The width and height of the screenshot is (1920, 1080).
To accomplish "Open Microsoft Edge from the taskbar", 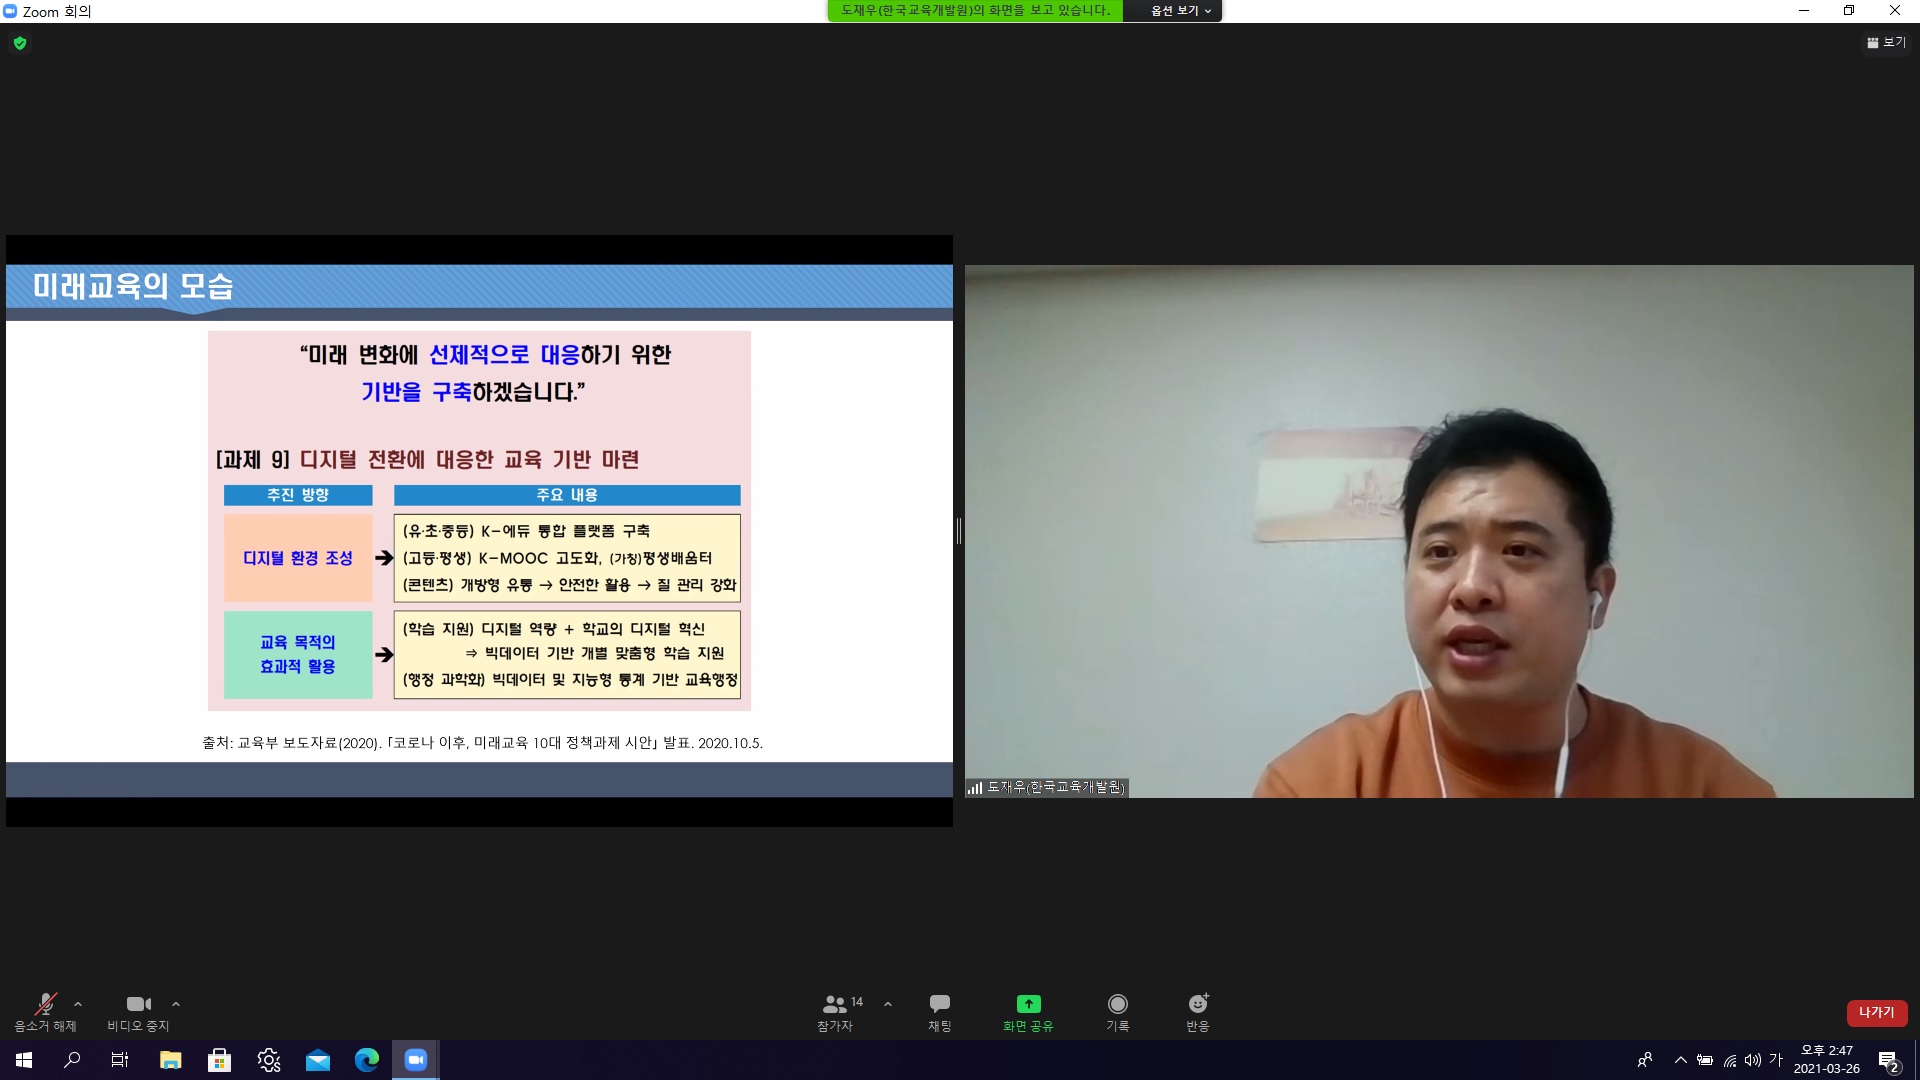I will click(367, 1060).
